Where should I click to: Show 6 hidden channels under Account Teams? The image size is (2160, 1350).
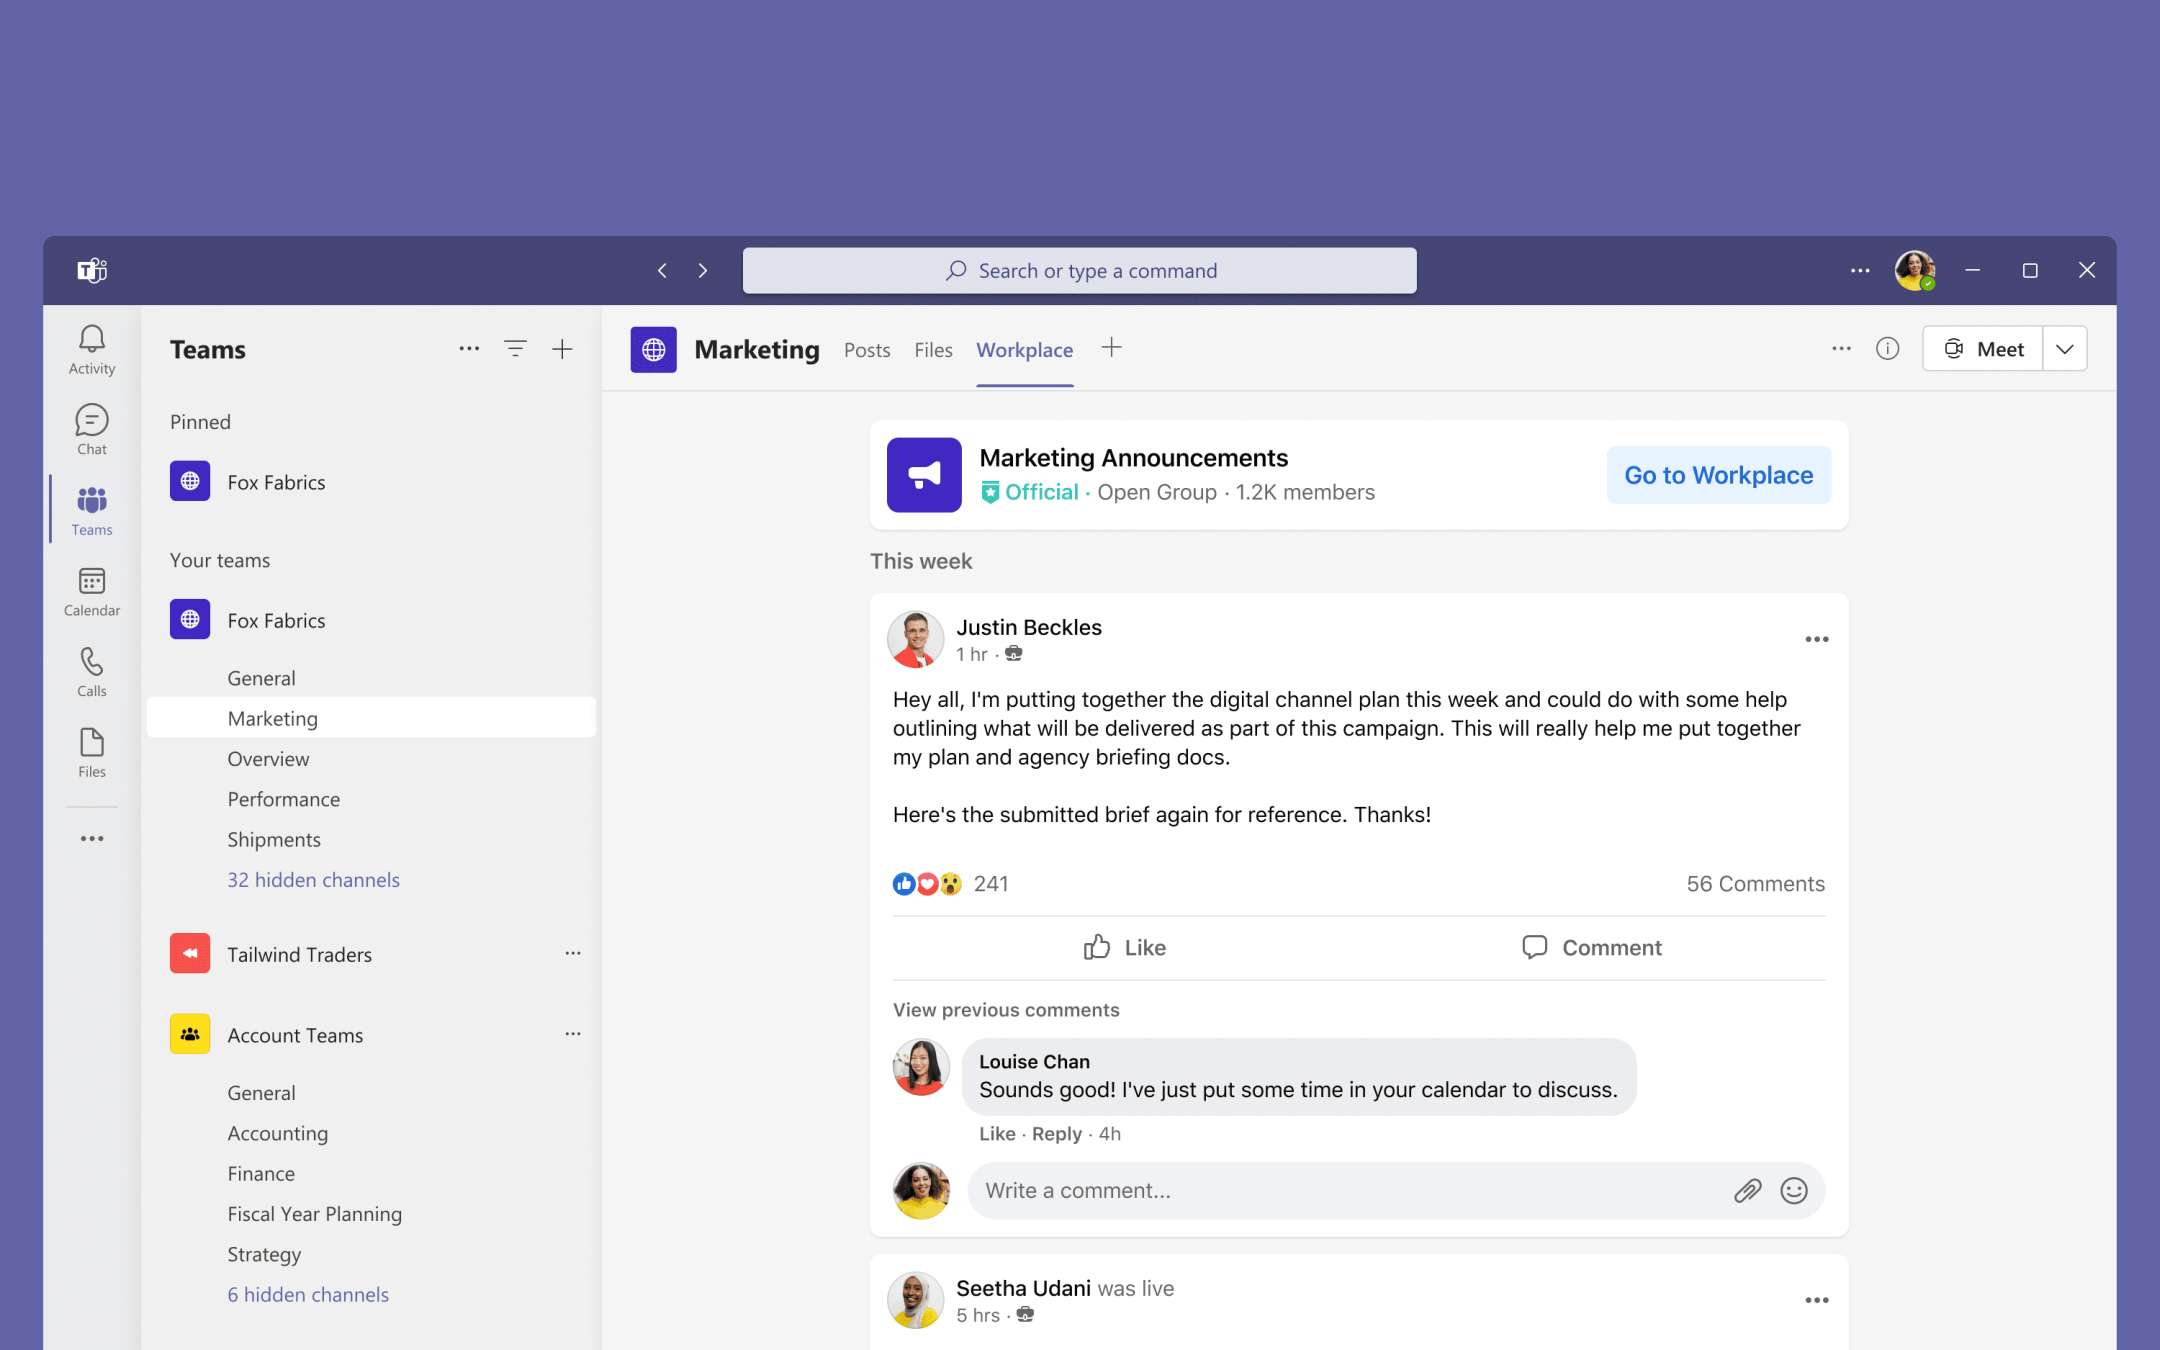308,1294
